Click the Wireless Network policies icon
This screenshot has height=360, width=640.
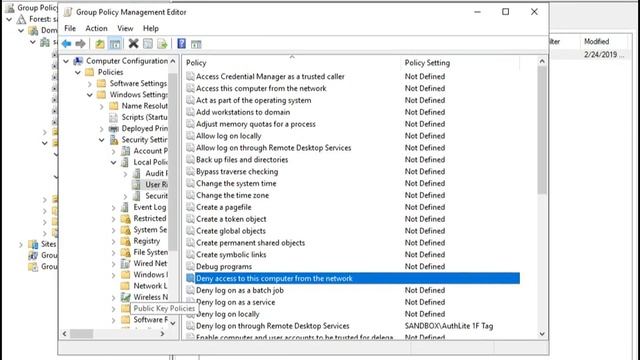[x=126, y=297]
